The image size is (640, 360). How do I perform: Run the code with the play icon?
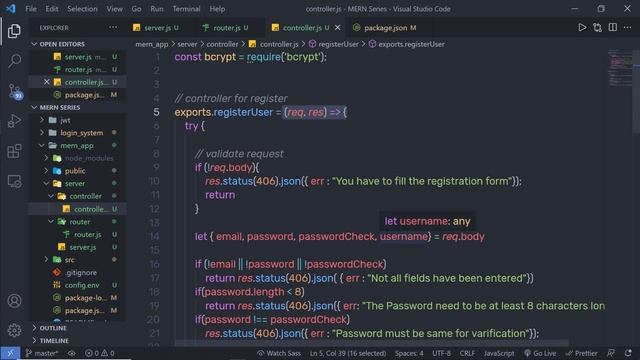tap(582, 27)
